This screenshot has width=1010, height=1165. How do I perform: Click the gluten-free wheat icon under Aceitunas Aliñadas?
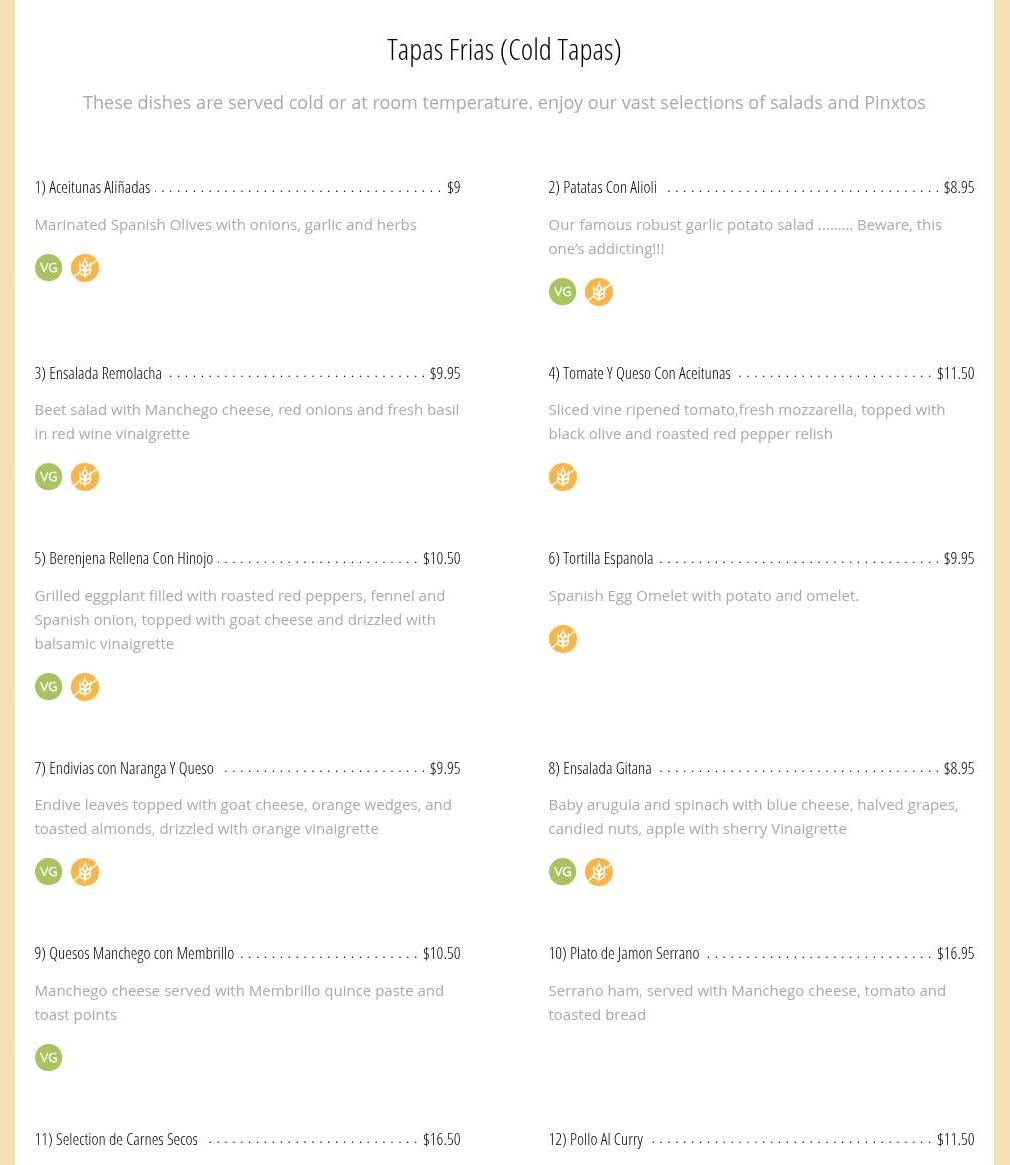coord(85,267)
